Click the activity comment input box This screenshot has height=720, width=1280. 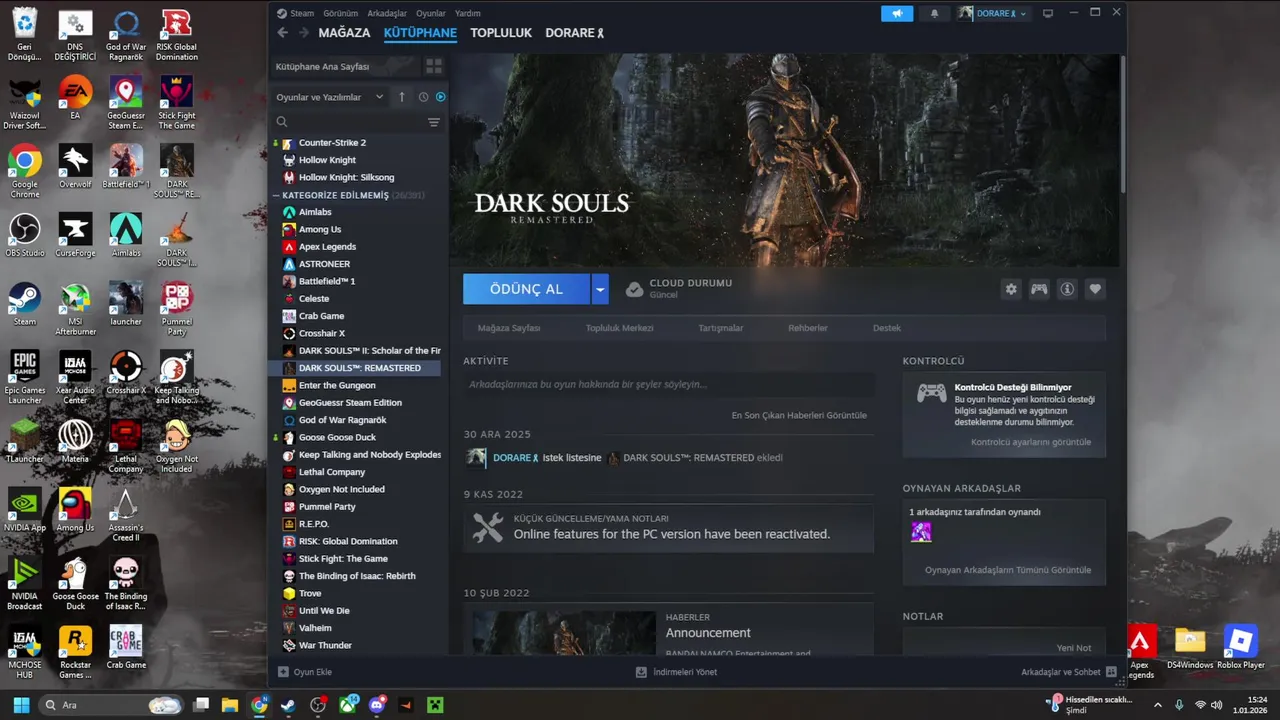point(668,384)
